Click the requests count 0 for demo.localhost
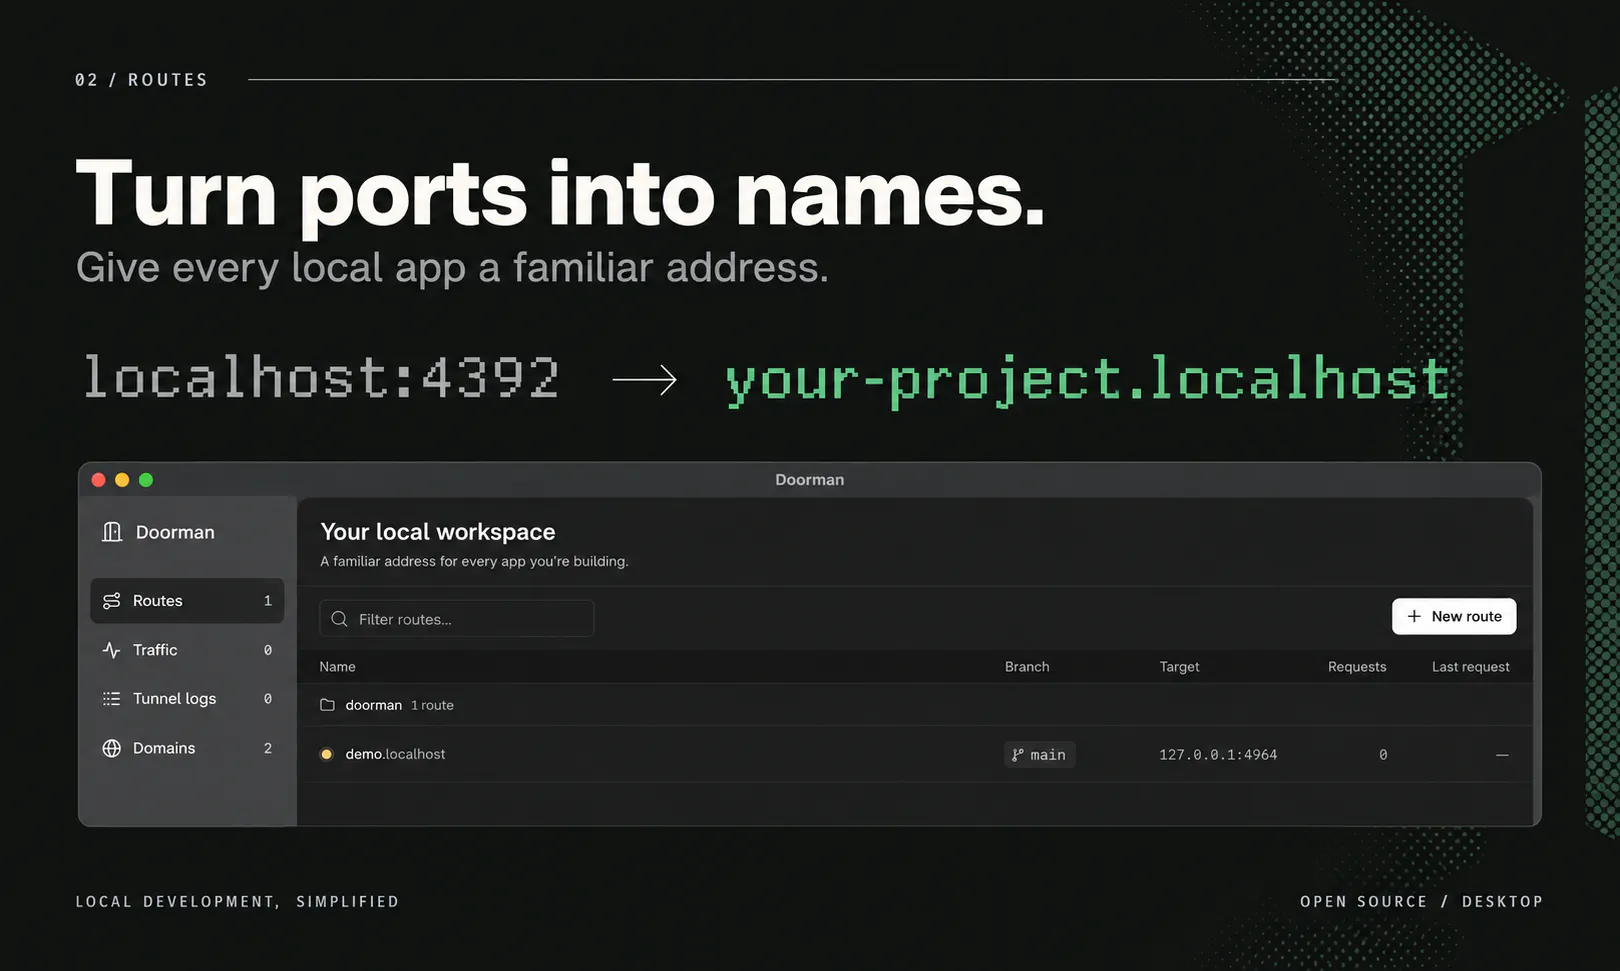The image size is (1620, 971). (x=1383, y=755)
